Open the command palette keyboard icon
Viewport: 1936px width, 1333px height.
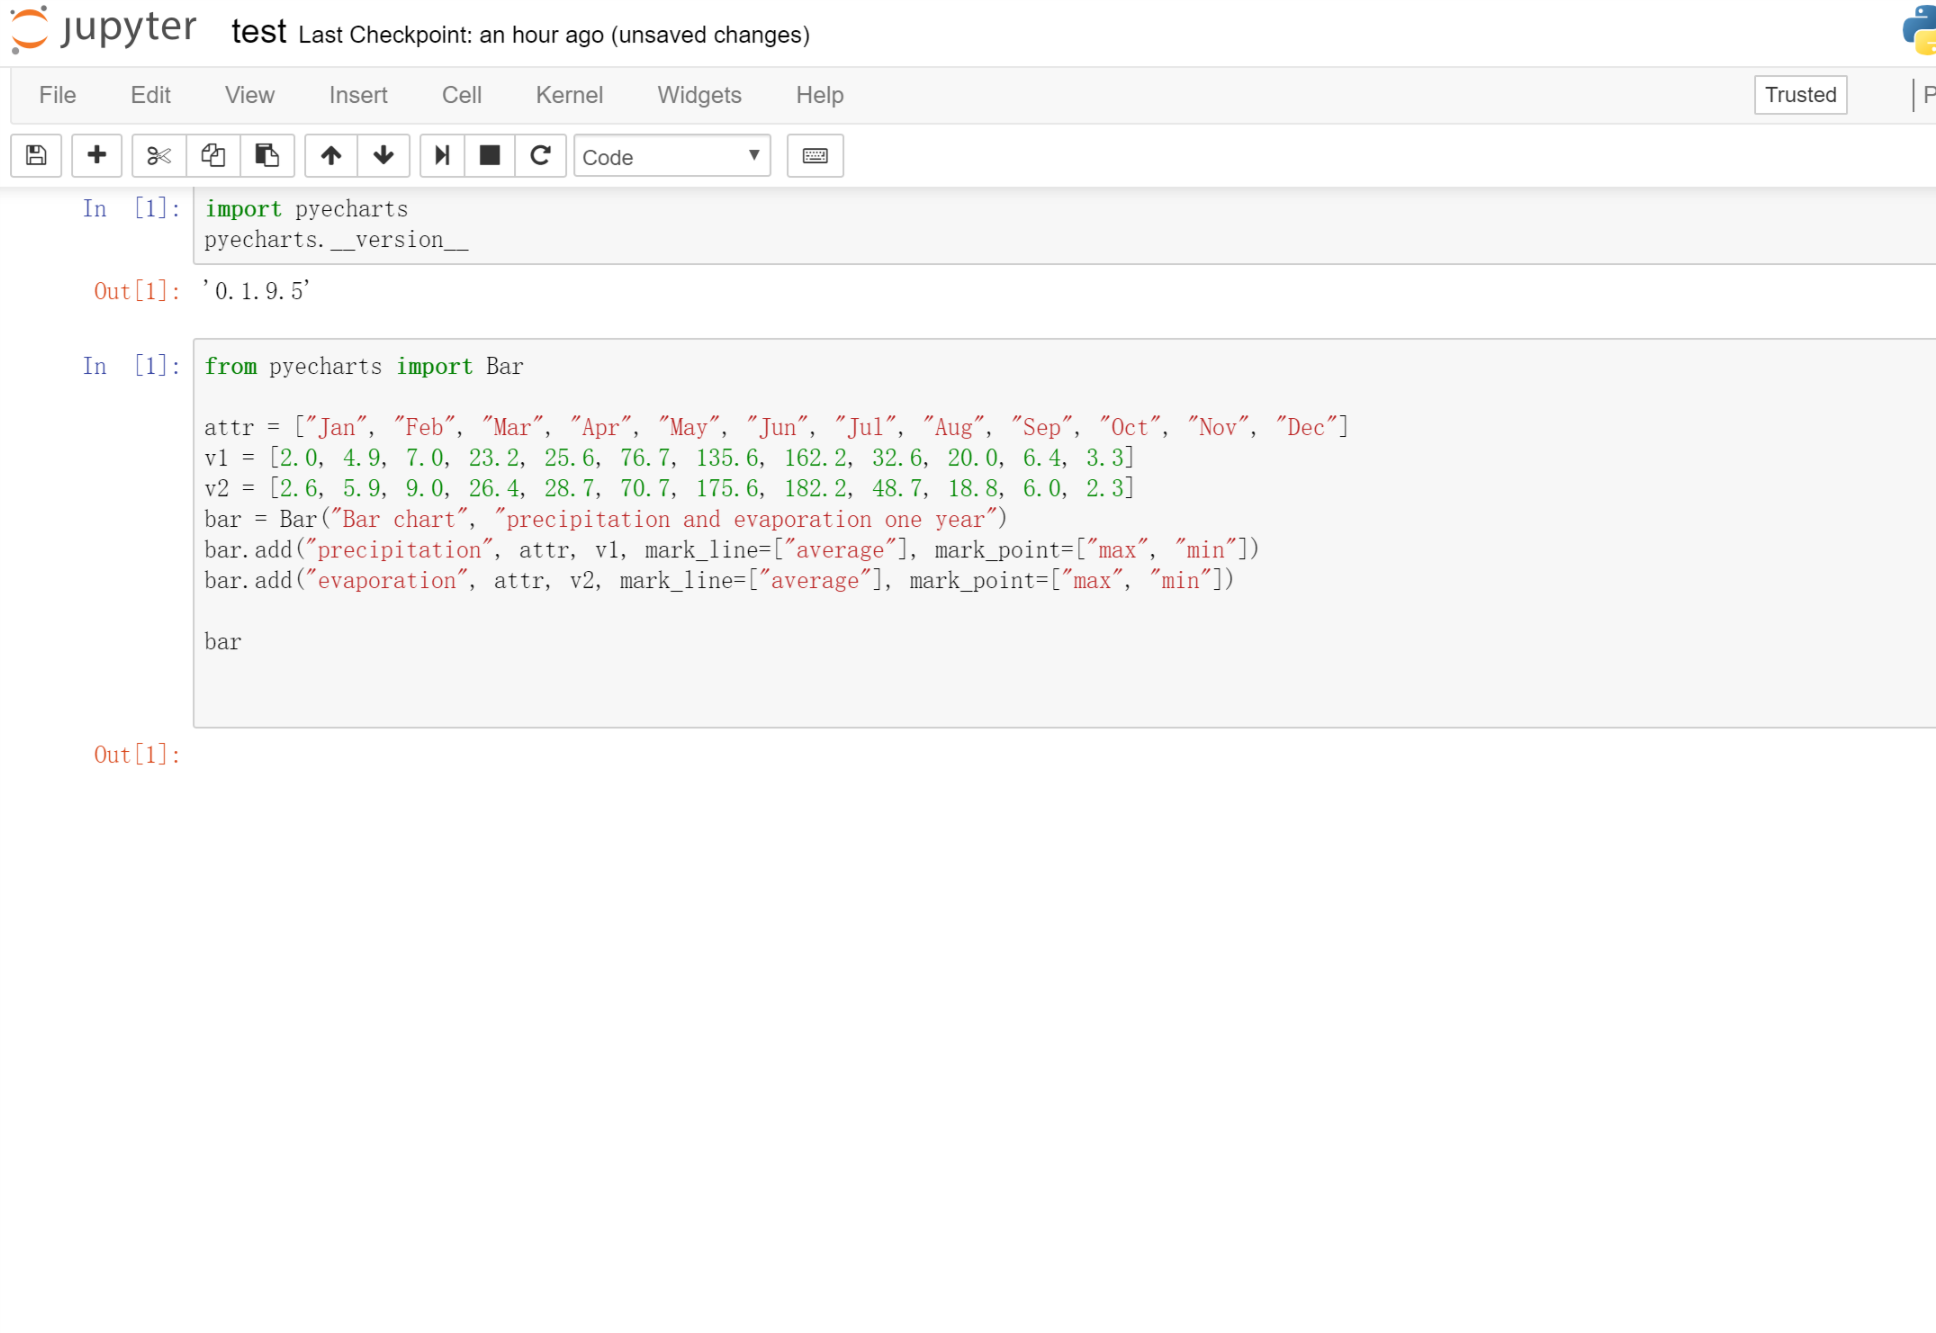pos(815,156)
